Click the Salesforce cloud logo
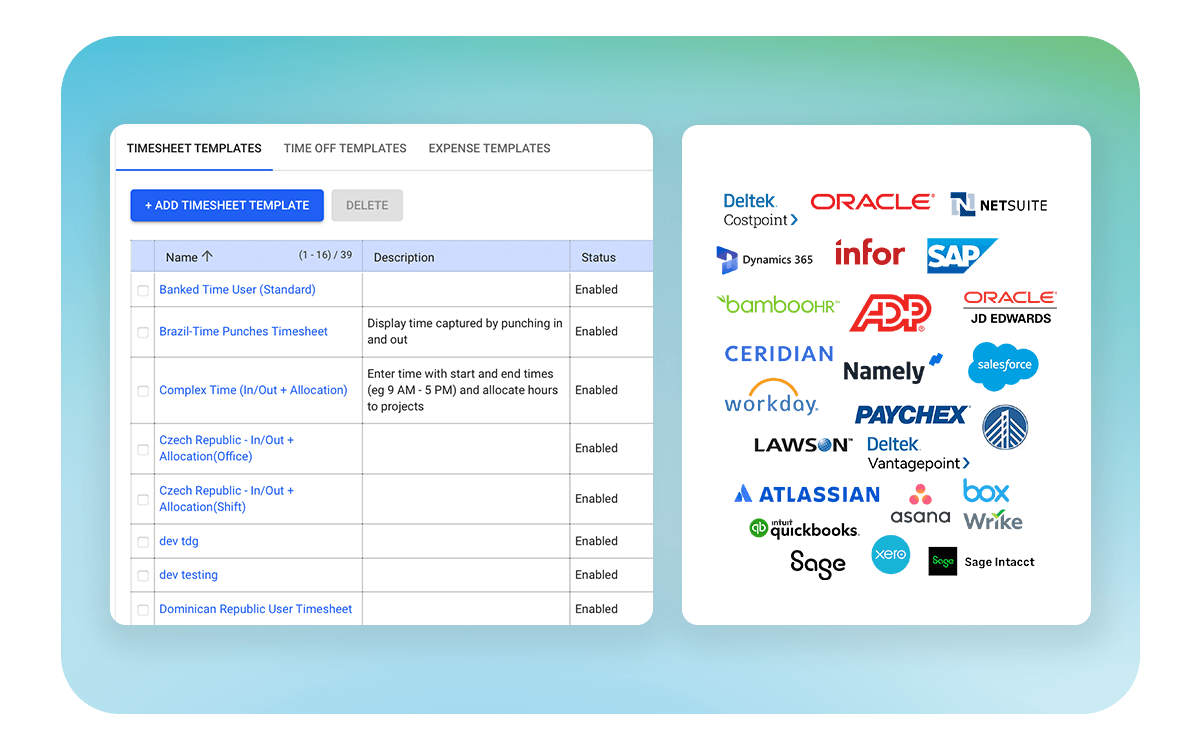Screen dimensions: 1200x750 coord(1003,366)
